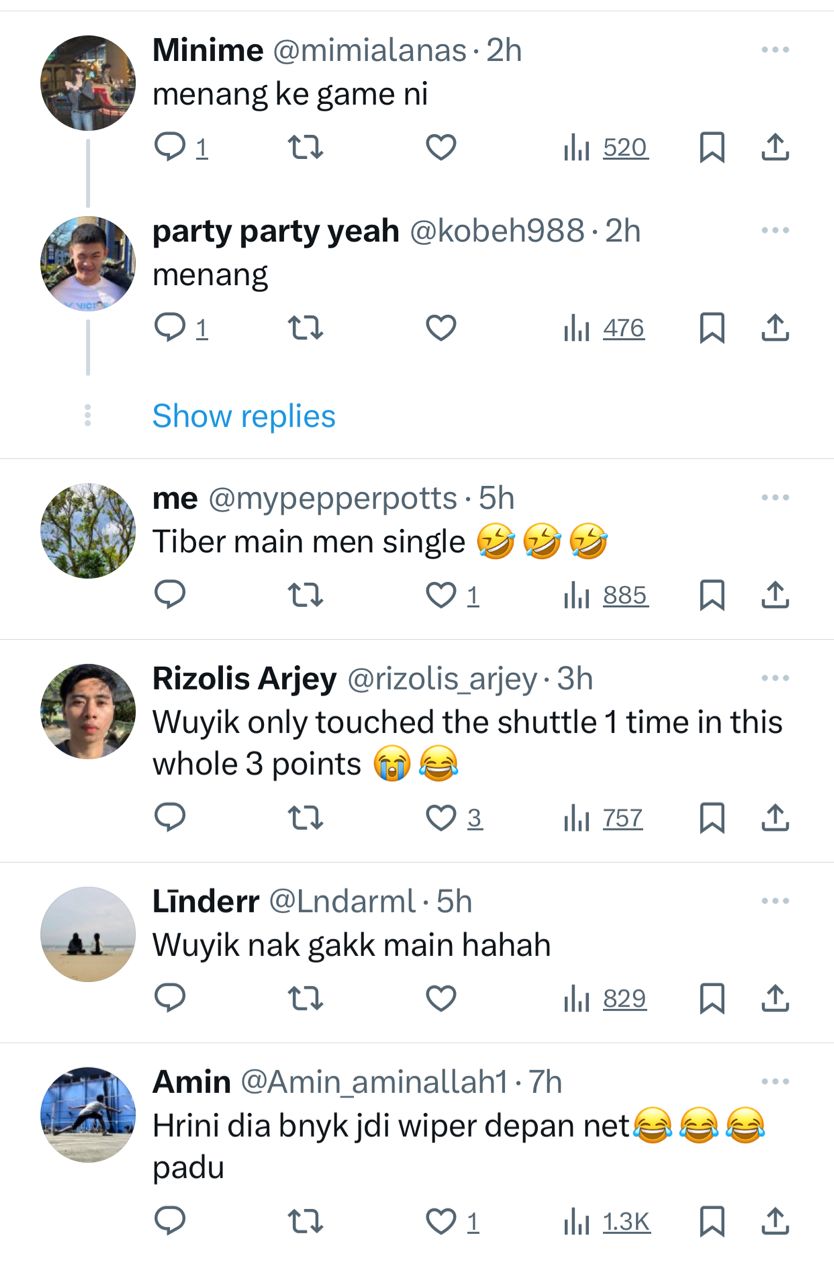The height and width of the screenshot is (1280, 834).
Task: Open Amin's display name profile
Action: pos(191,1081)
